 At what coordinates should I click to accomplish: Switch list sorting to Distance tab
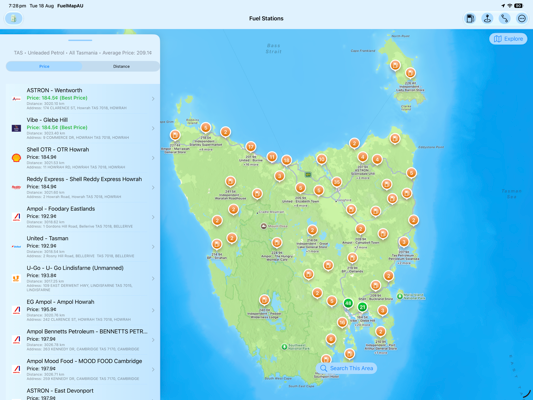[121, 66]
